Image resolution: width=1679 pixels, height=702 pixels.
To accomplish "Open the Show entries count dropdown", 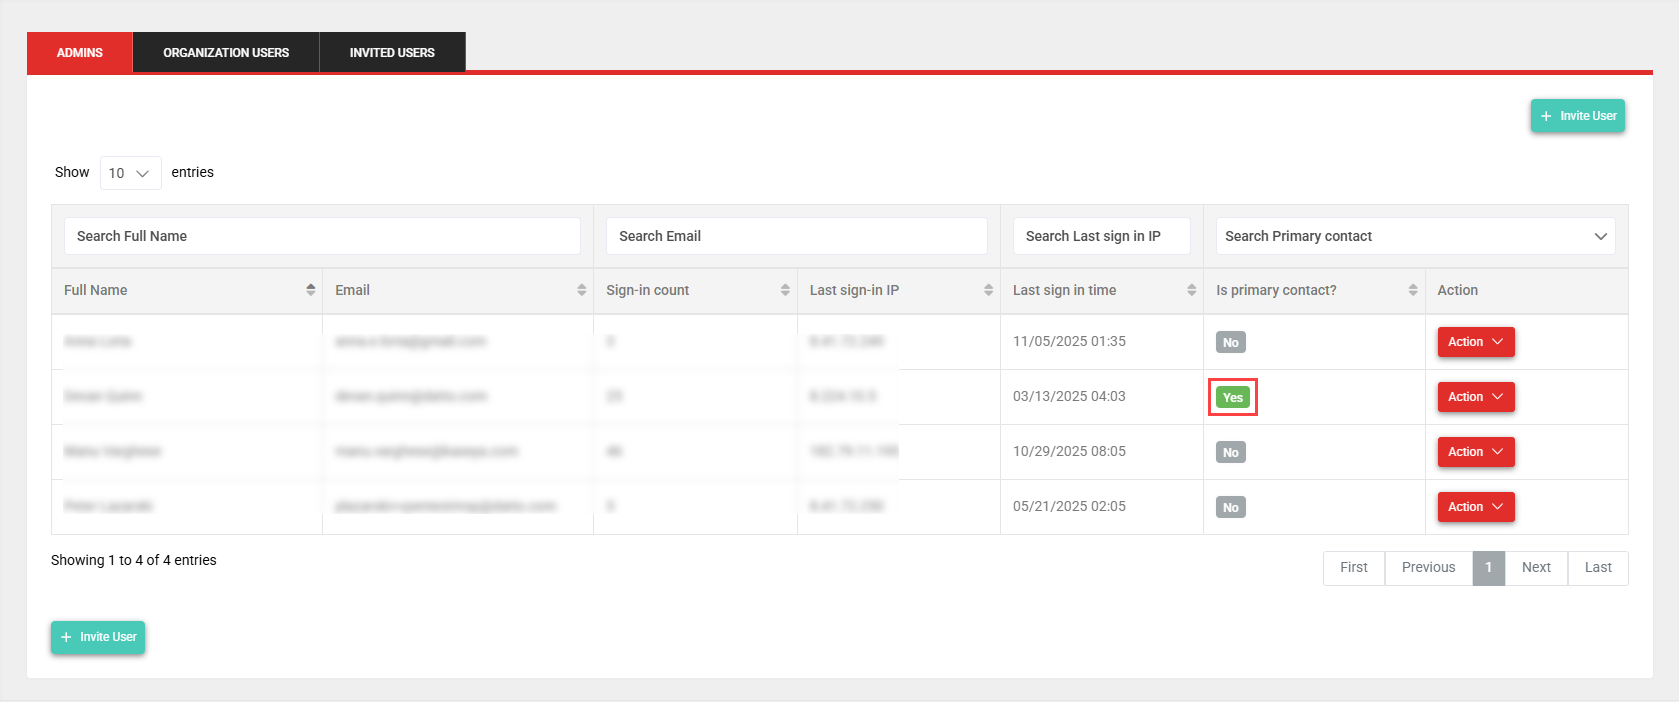I will (x=130, y=173).
